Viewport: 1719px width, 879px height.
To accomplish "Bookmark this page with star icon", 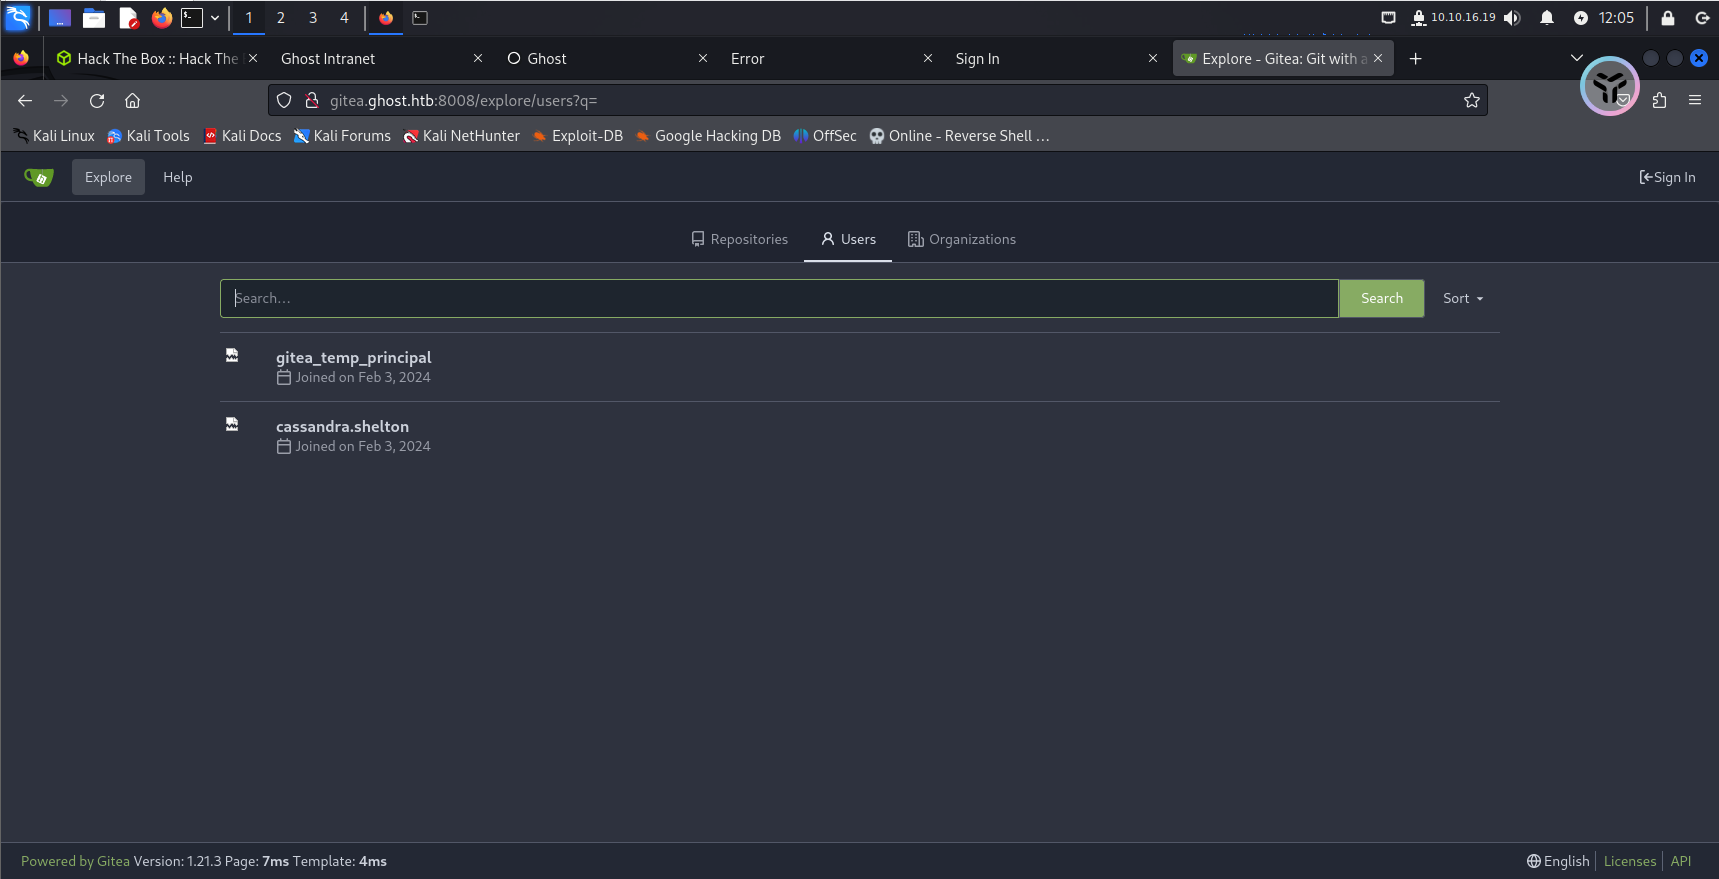I will pos(1471,101).
